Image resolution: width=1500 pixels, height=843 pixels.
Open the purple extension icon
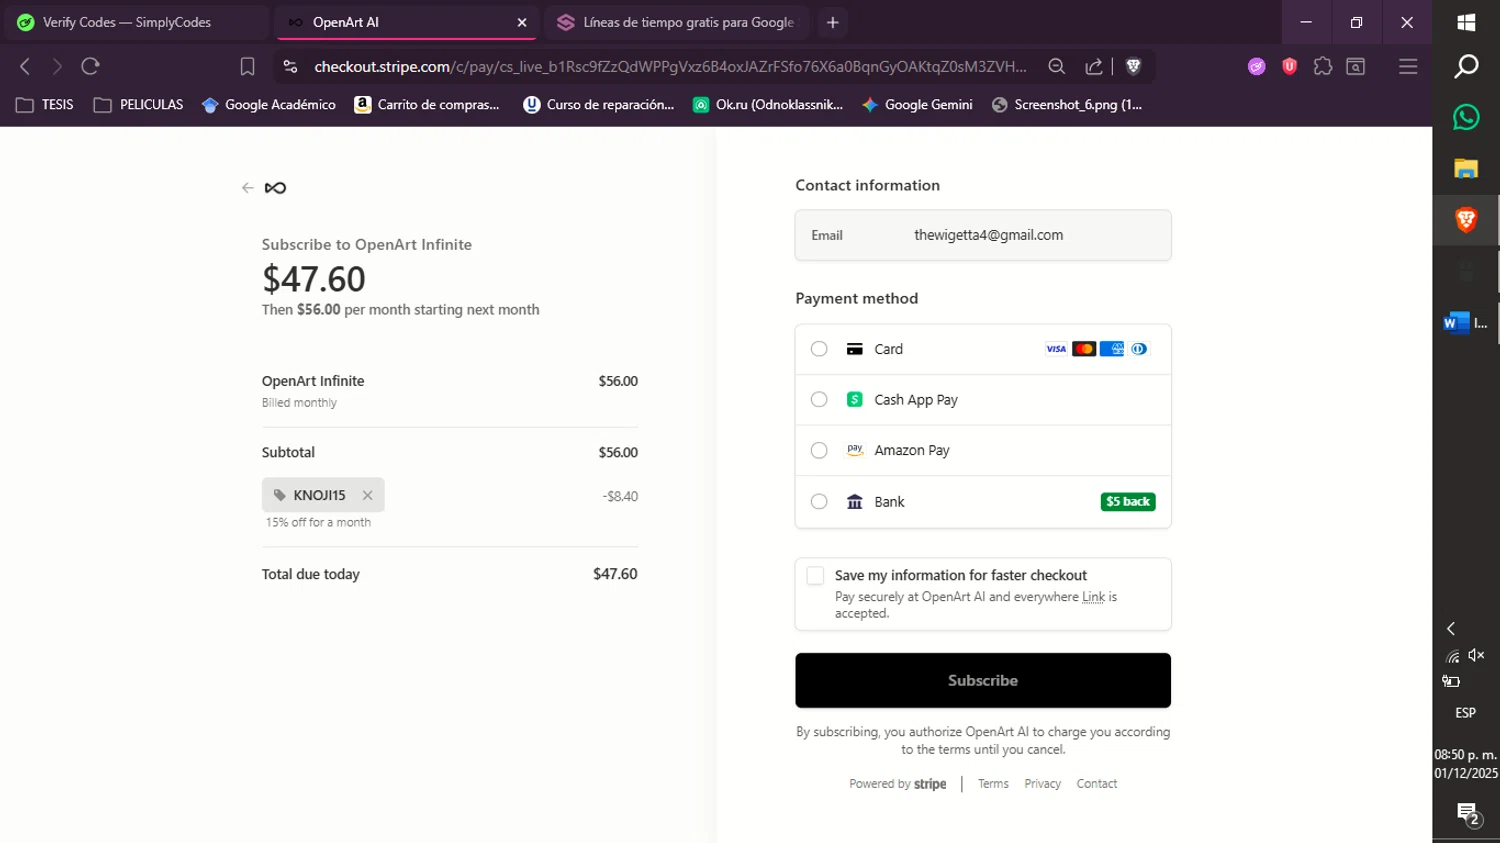pyautogui.click(x=1257, y=66)
